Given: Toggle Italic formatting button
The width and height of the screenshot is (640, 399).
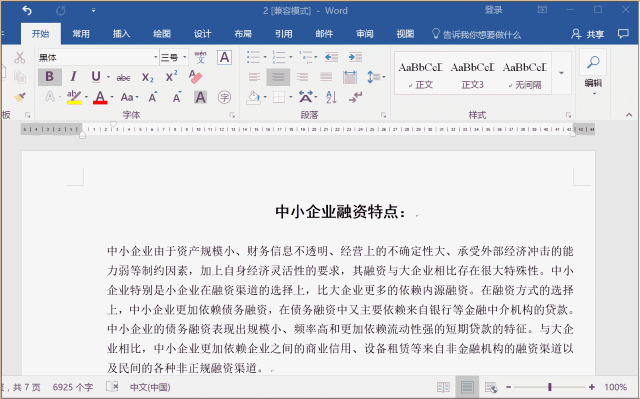Looking at the screenshot, I should [73, 77].
